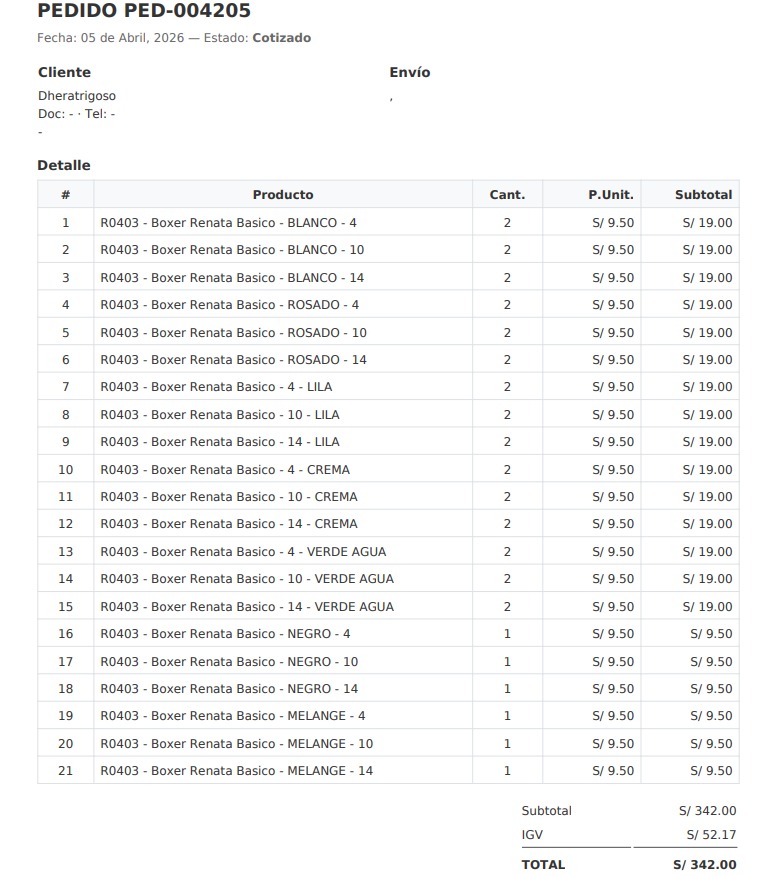Click the Detalle section heading
Screen dimensions: 769x877
(64, 166)
